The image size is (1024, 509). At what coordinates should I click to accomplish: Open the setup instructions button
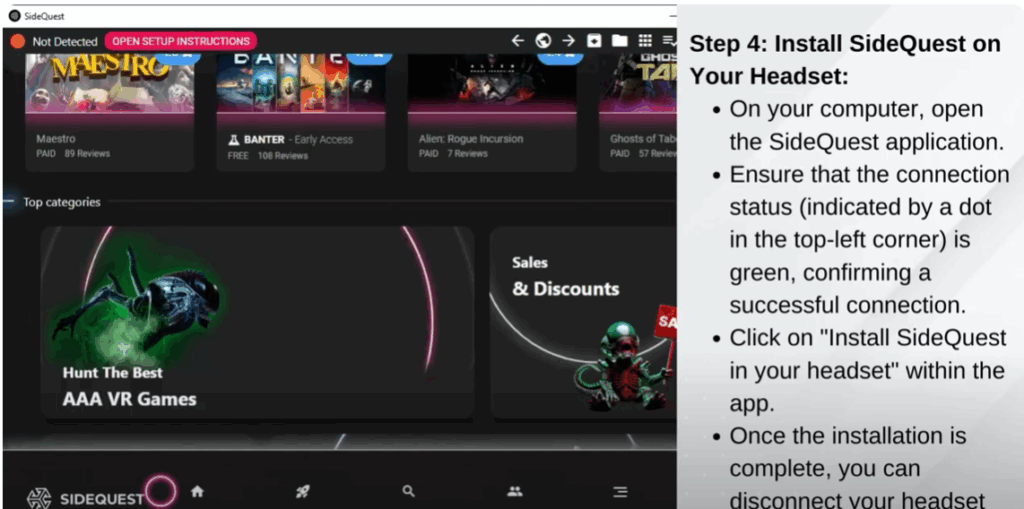pos(181,41)
